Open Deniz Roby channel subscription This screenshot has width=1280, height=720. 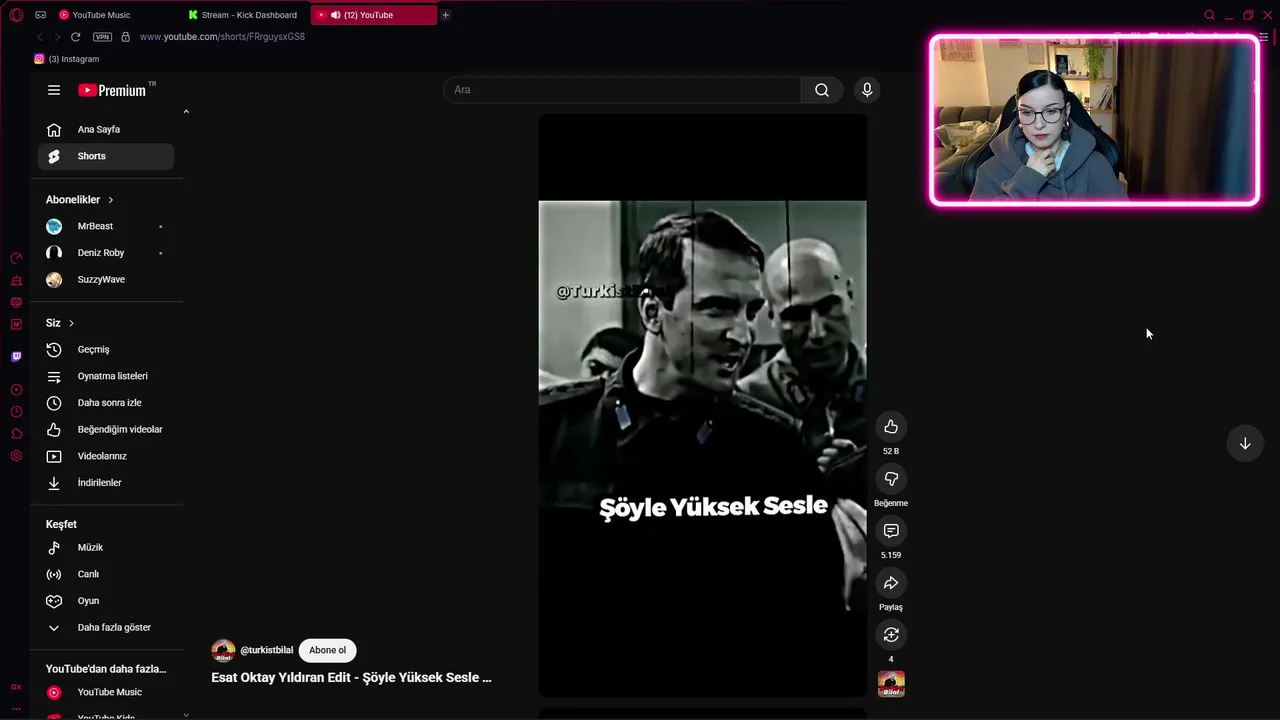pos(106,253)
